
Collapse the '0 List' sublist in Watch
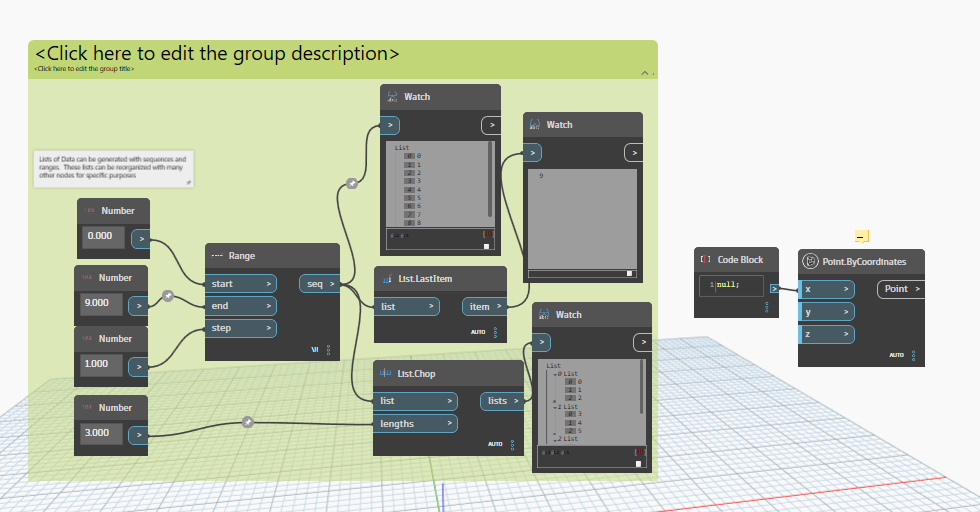[x=554, y=374]
